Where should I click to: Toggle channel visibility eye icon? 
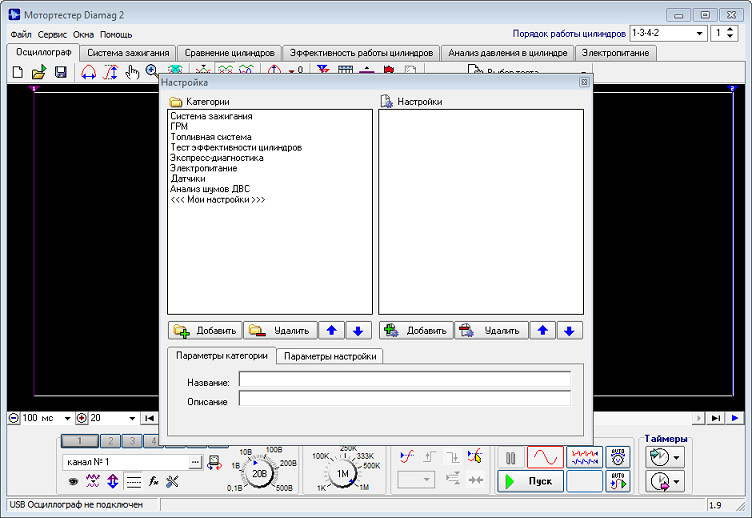[73, 481]
